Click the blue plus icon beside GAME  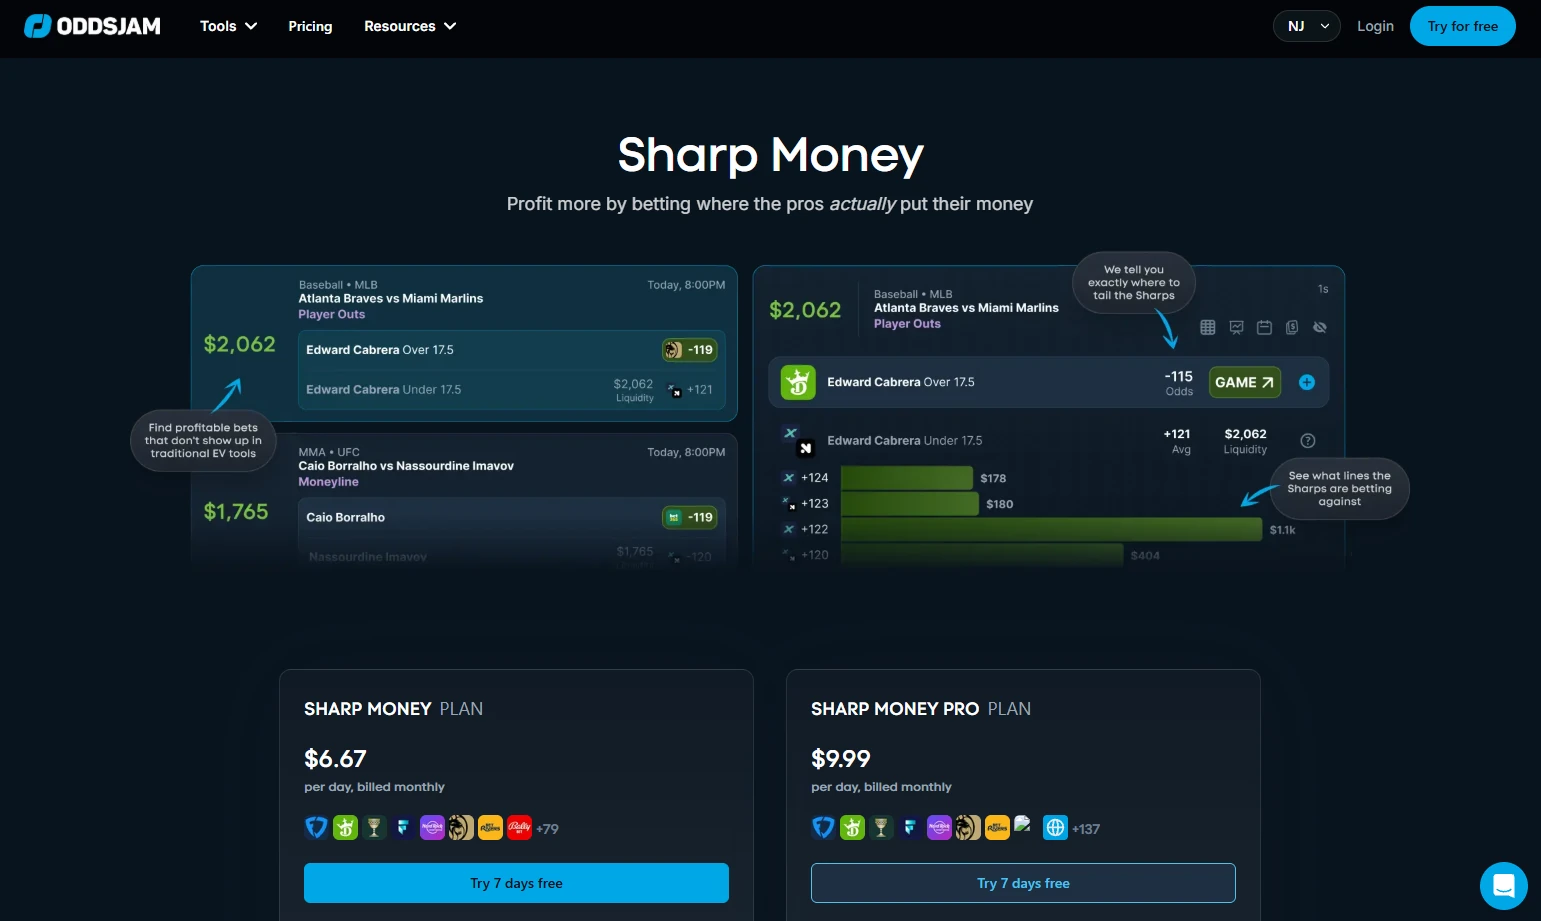tap(1307, 382)
